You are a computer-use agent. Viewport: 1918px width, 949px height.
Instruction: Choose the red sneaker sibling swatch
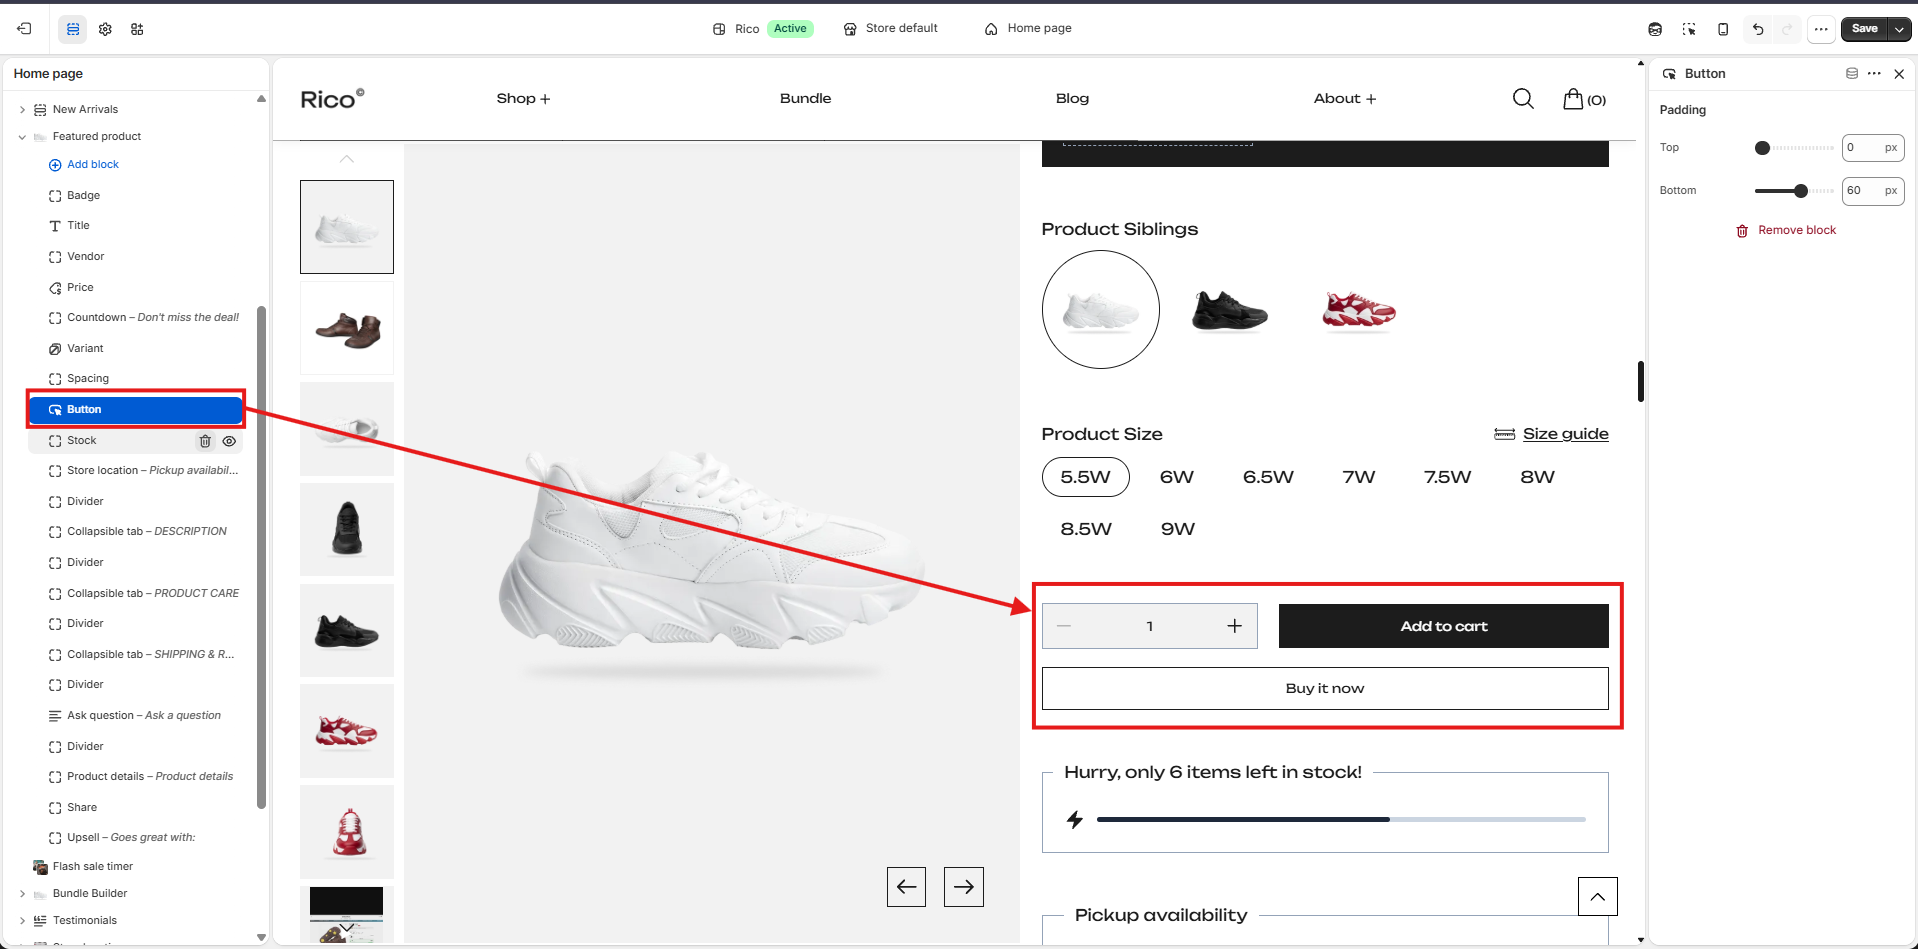(1358, 310)
